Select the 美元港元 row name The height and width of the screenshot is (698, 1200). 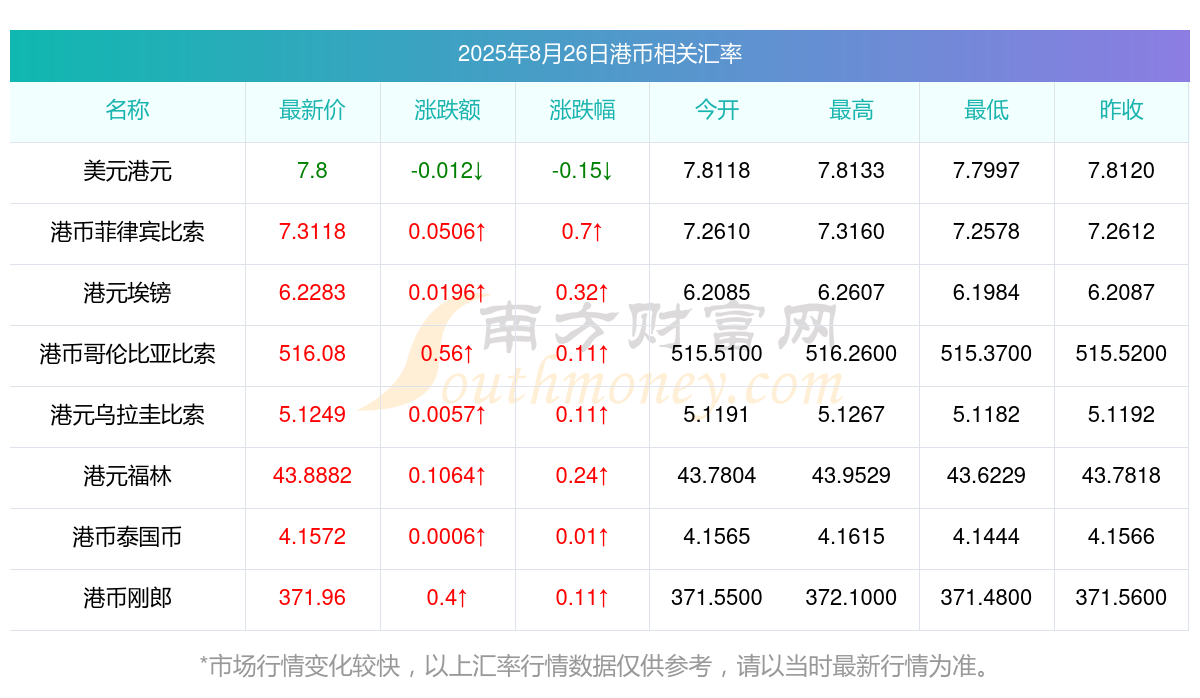(x=128, y=171)
